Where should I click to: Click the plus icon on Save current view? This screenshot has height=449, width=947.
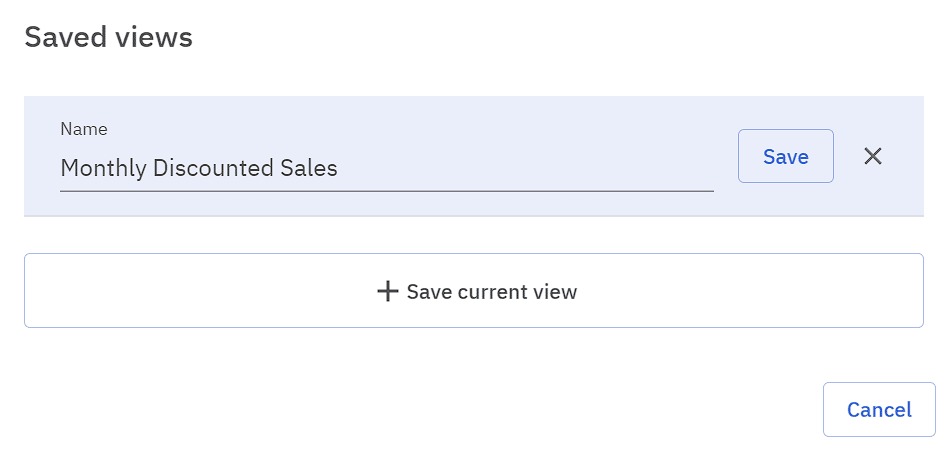[387, 291]
